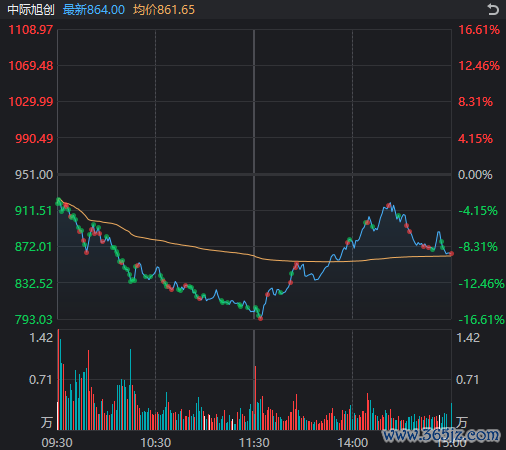Click the 14:00 time axis label

[x=353, y=443]
